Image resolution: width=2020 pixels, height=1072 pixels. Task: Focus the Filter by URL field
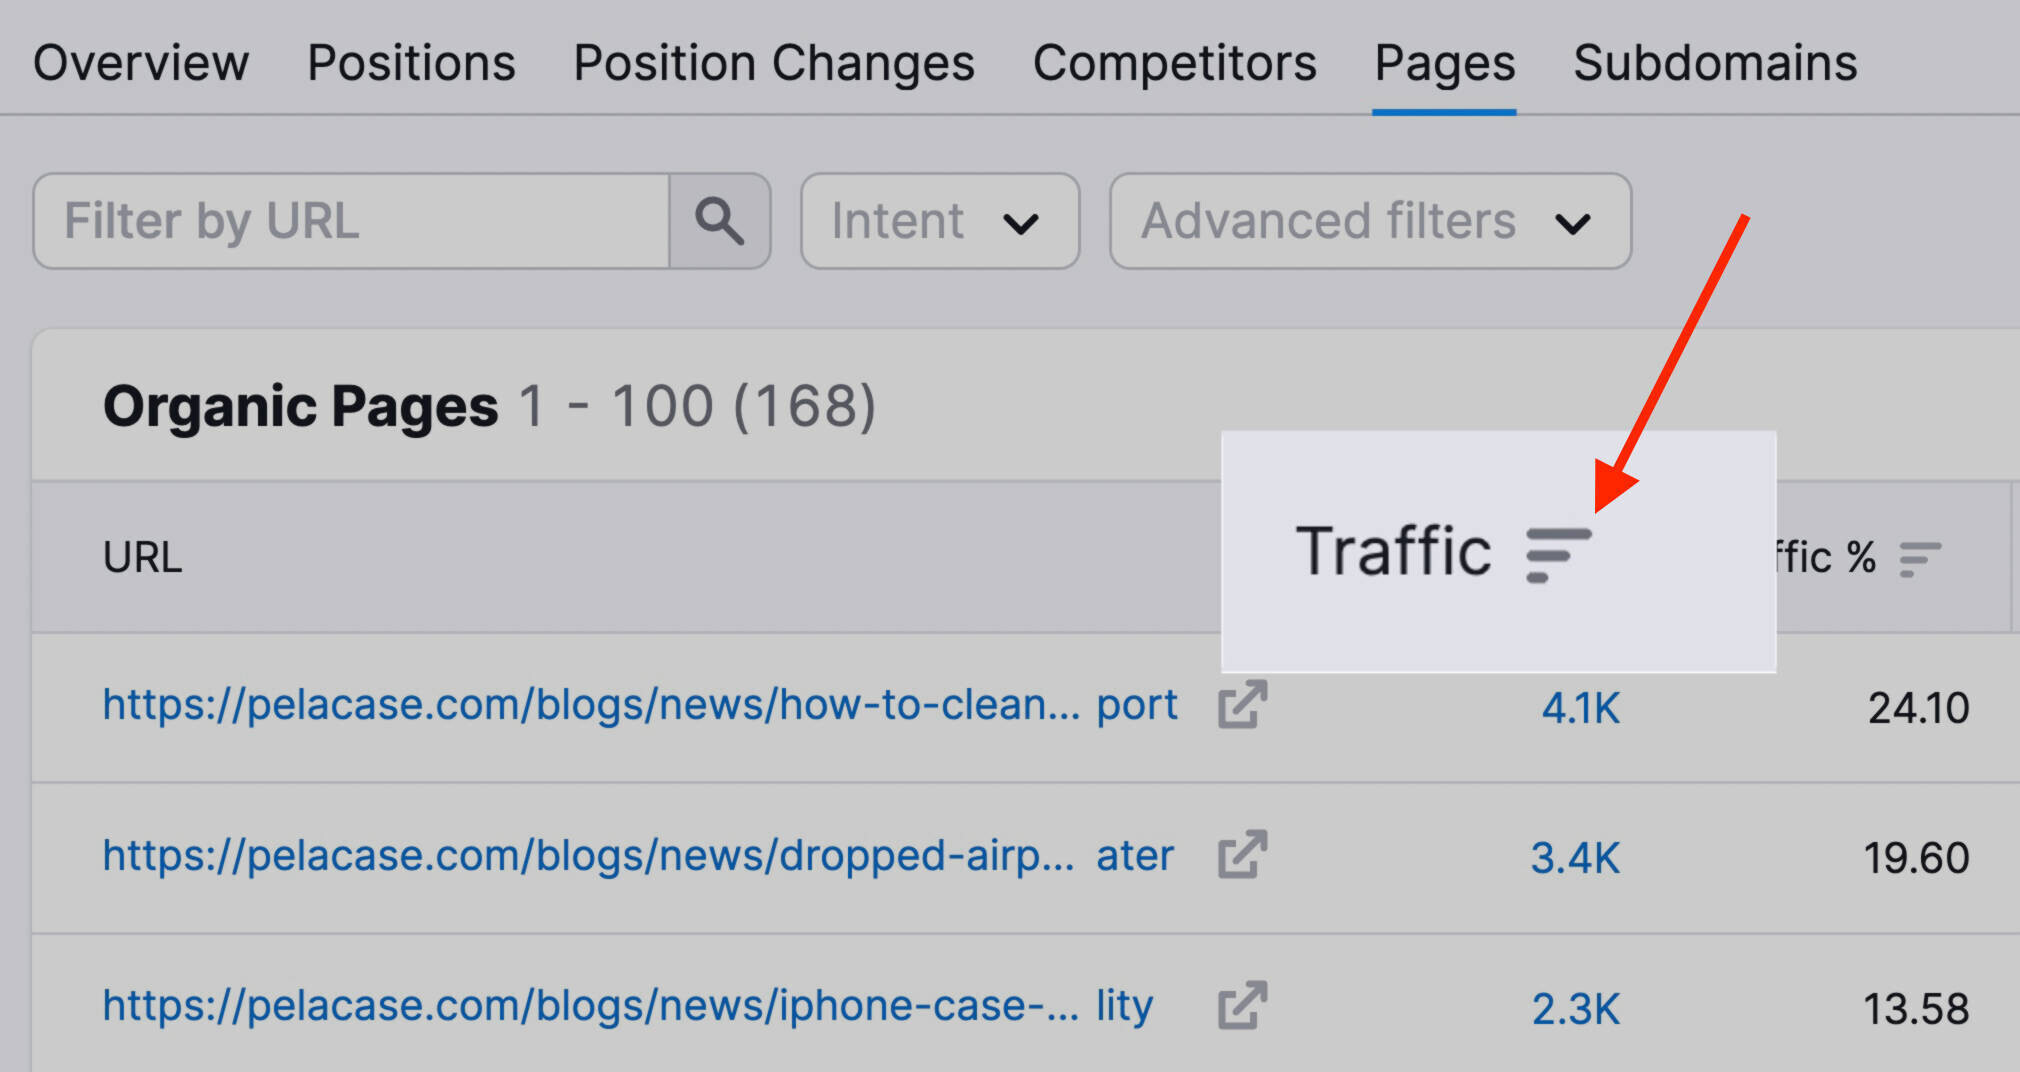pyautogui.click(x=351, y=221)
